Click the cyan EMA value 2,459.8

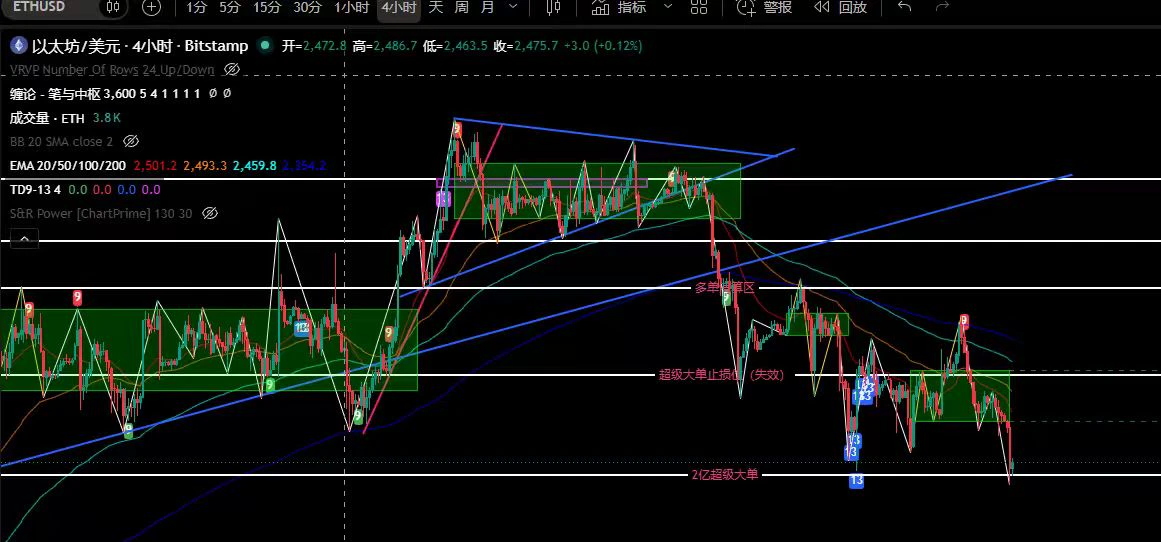pos(255,165)
